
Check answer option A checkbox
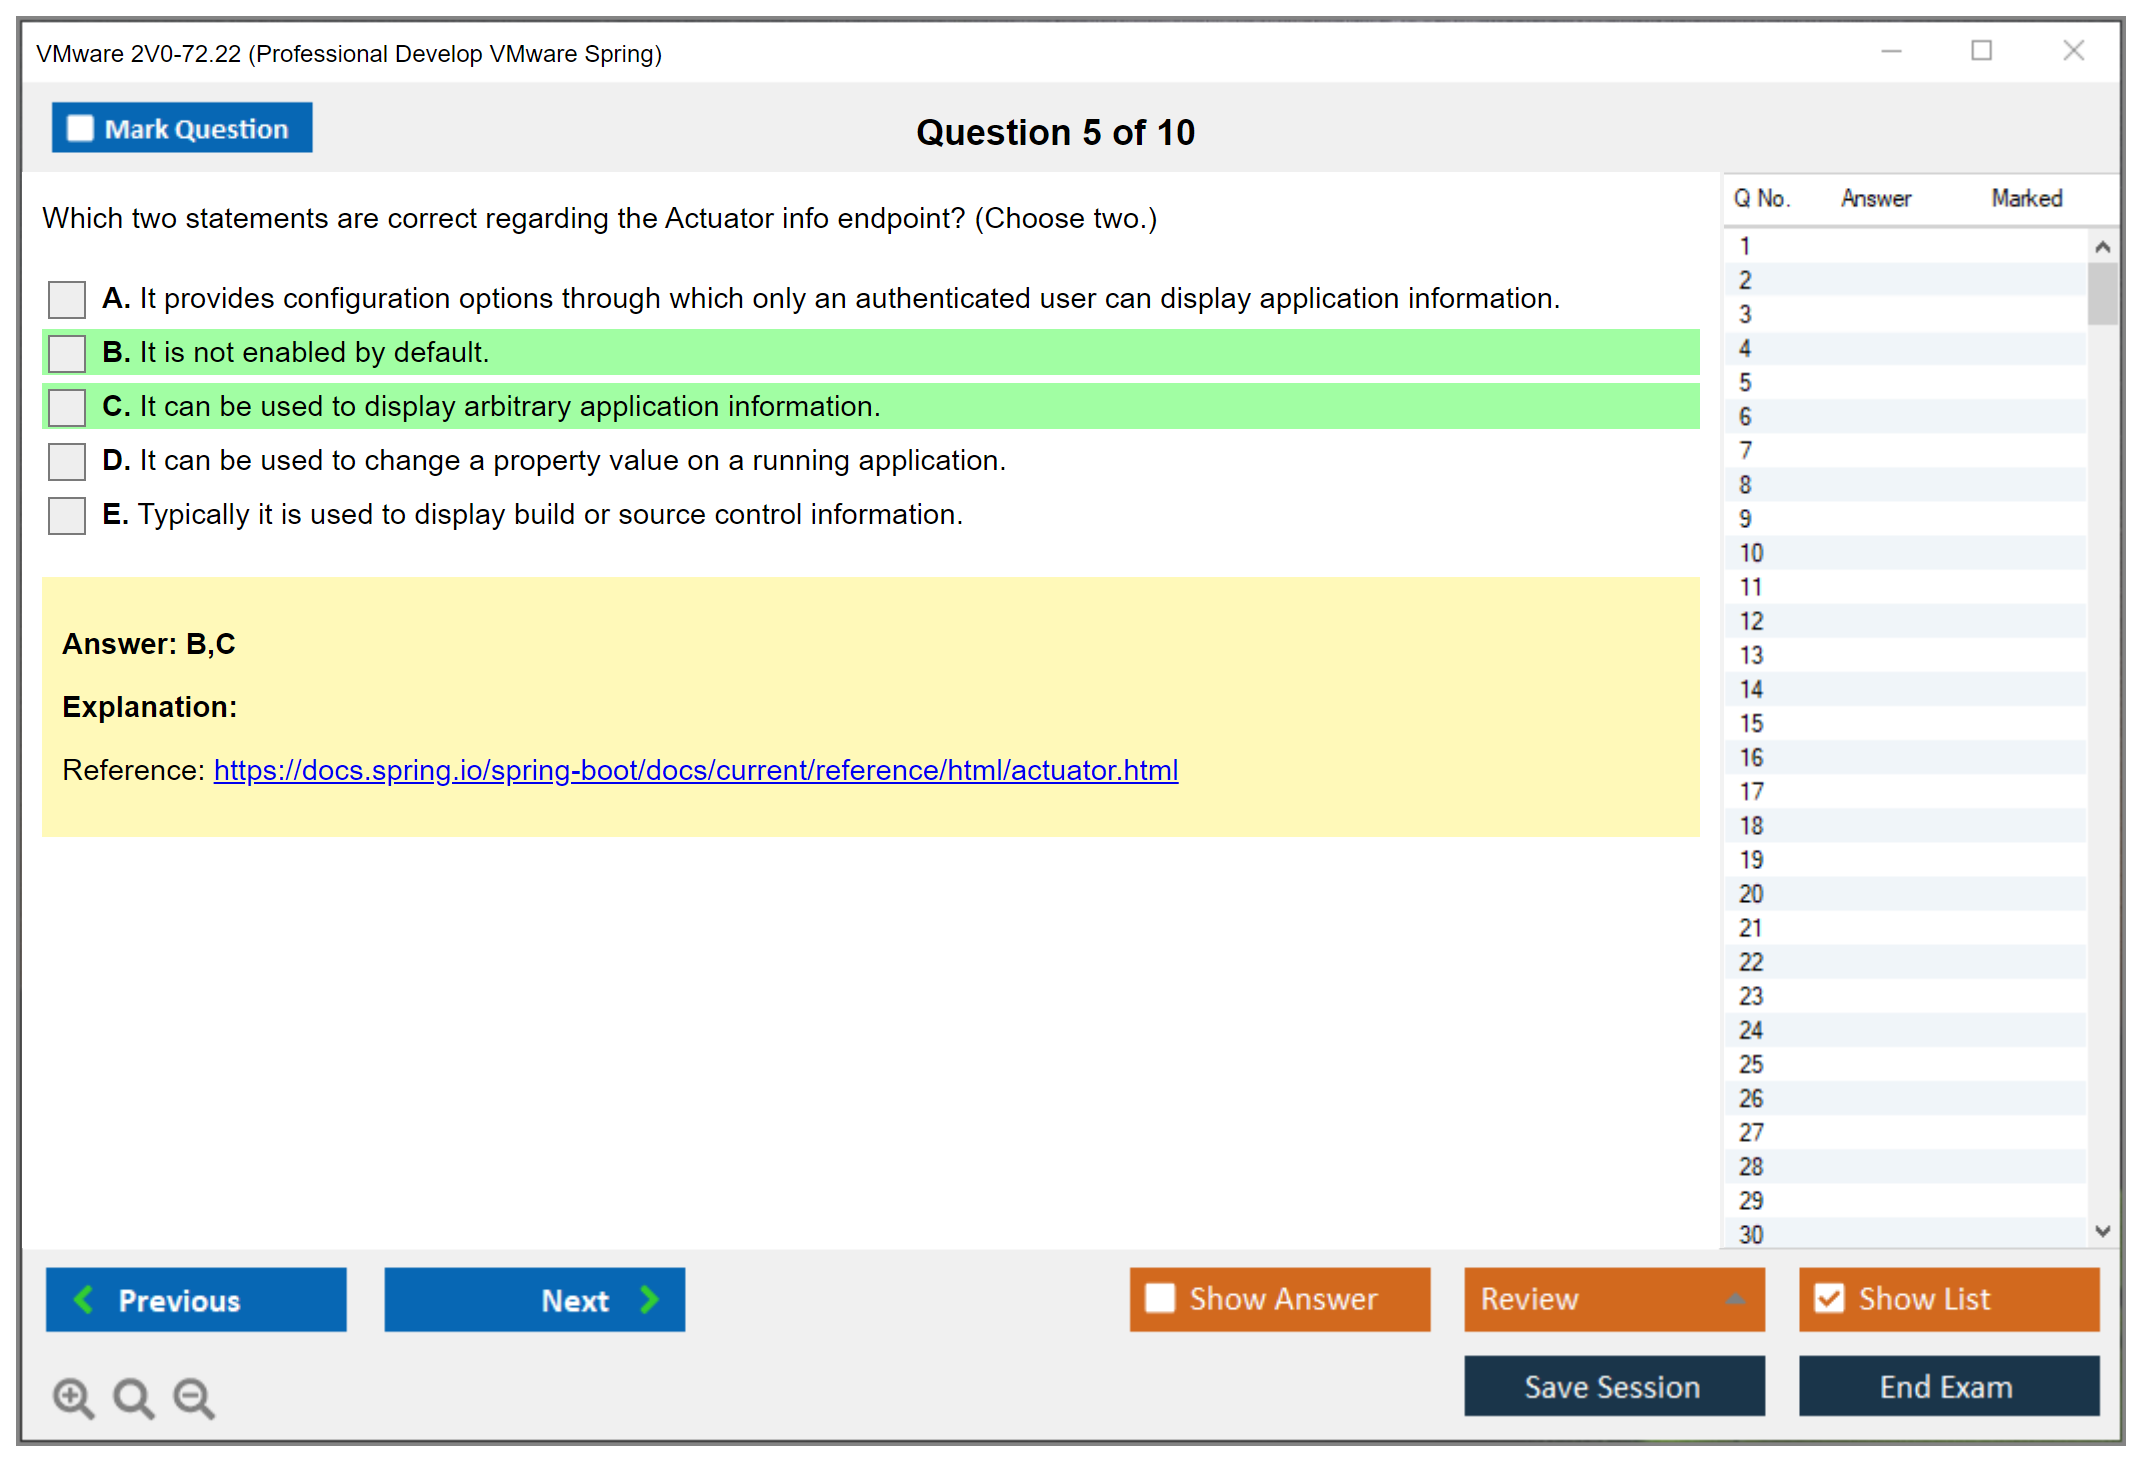tap(67, 299)
